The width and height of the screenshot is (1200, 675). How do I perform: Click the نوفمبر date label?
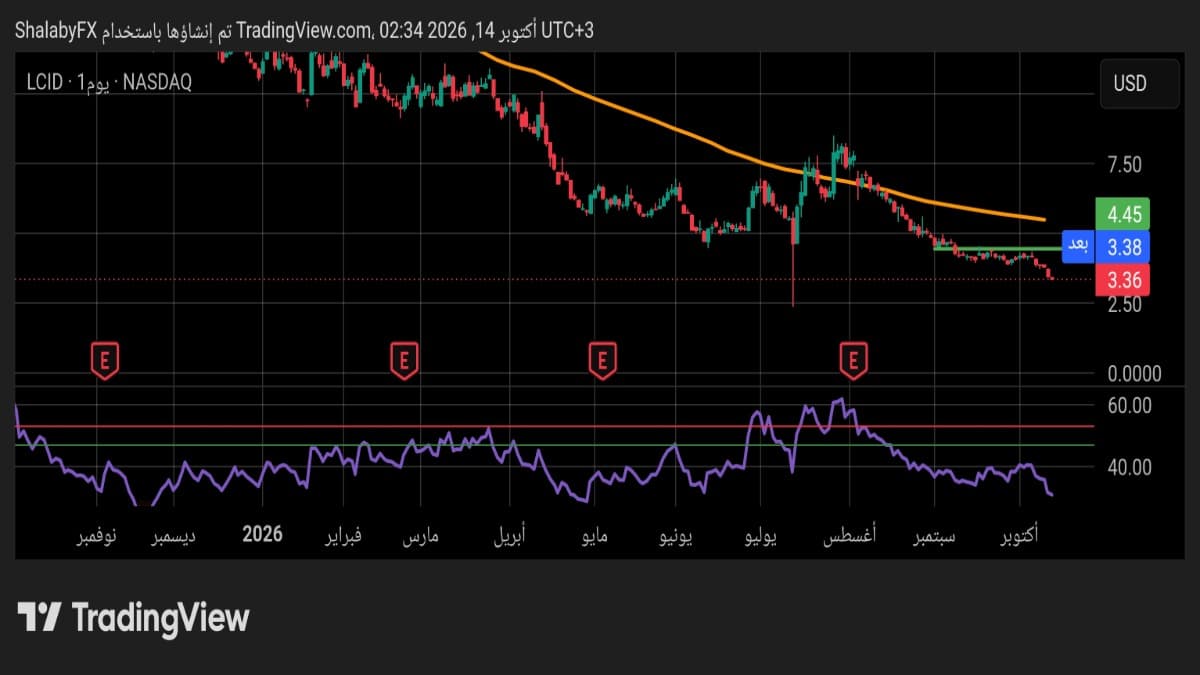(x=97, y=535)
